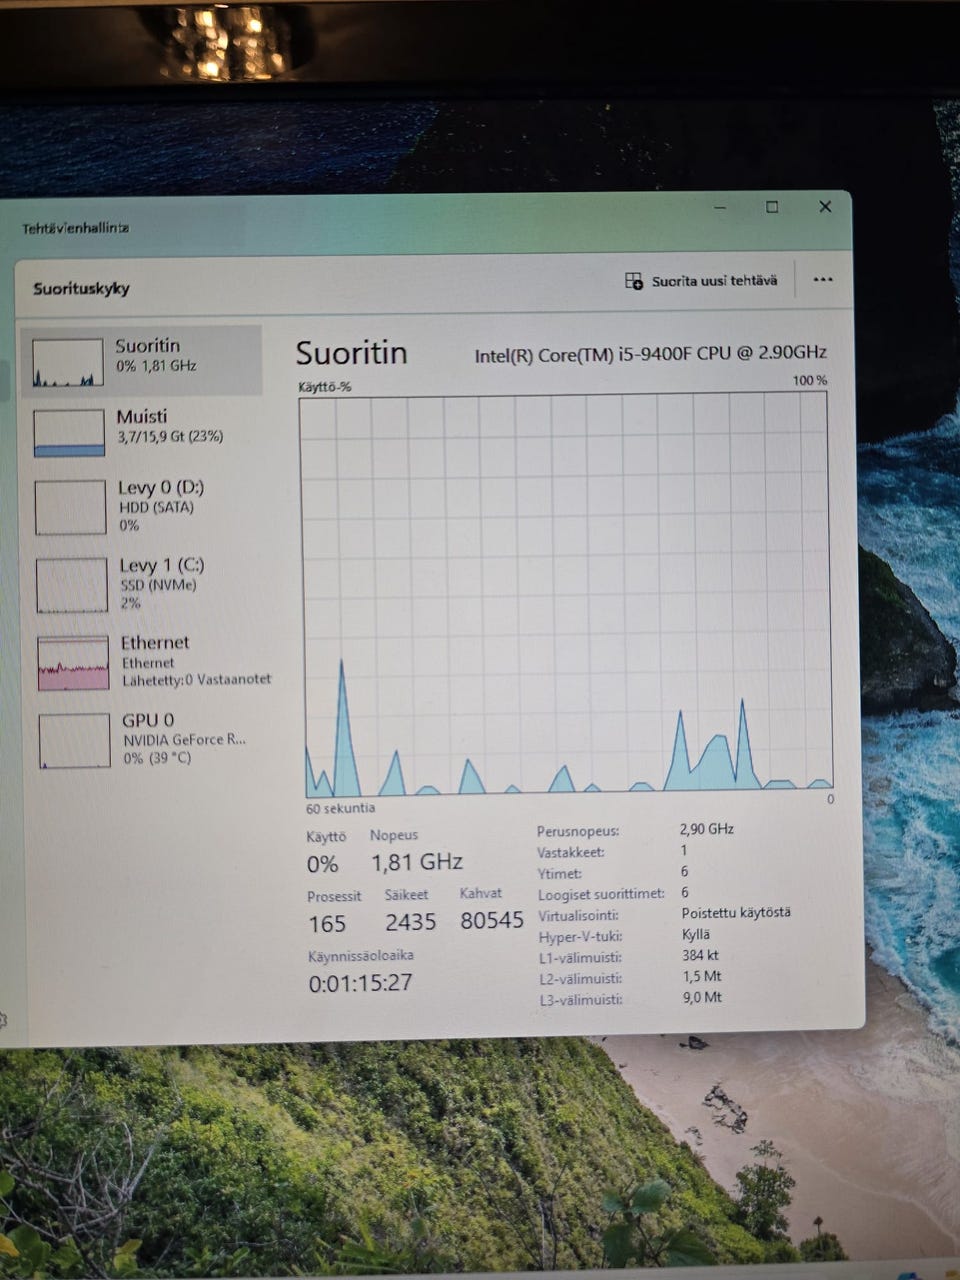Click Ethernet mini graph thumbnail

pos(73,663)
